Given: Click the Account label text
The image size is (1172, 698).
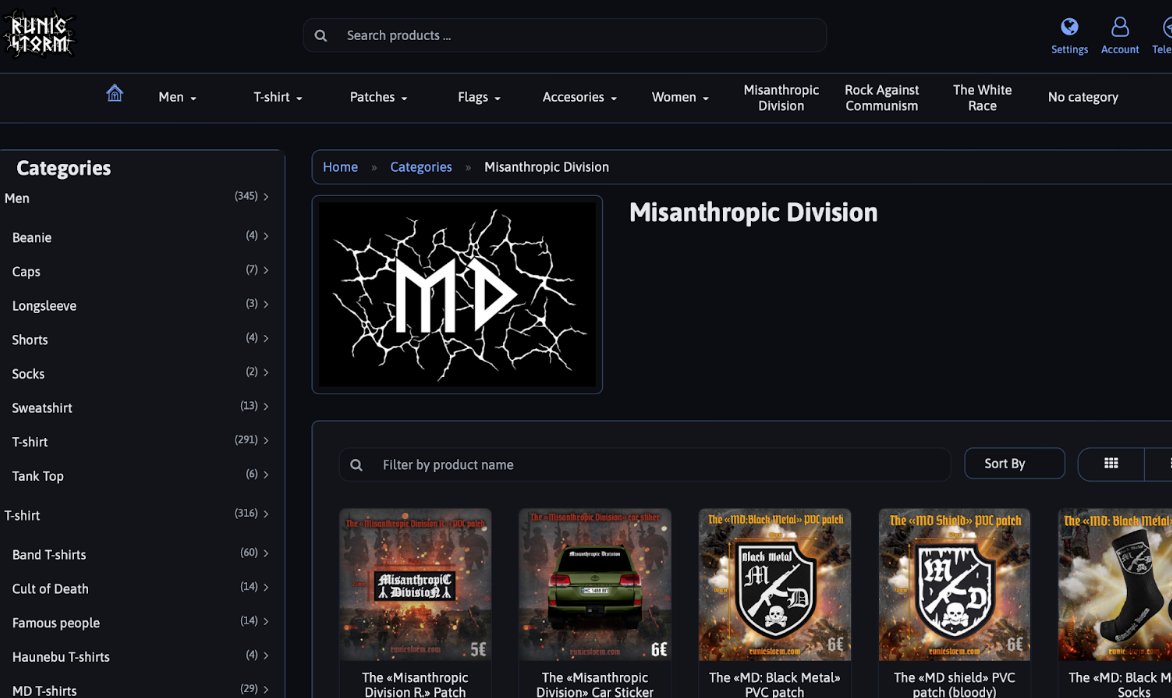Looking at the screenshot, I should point(1120,49).
